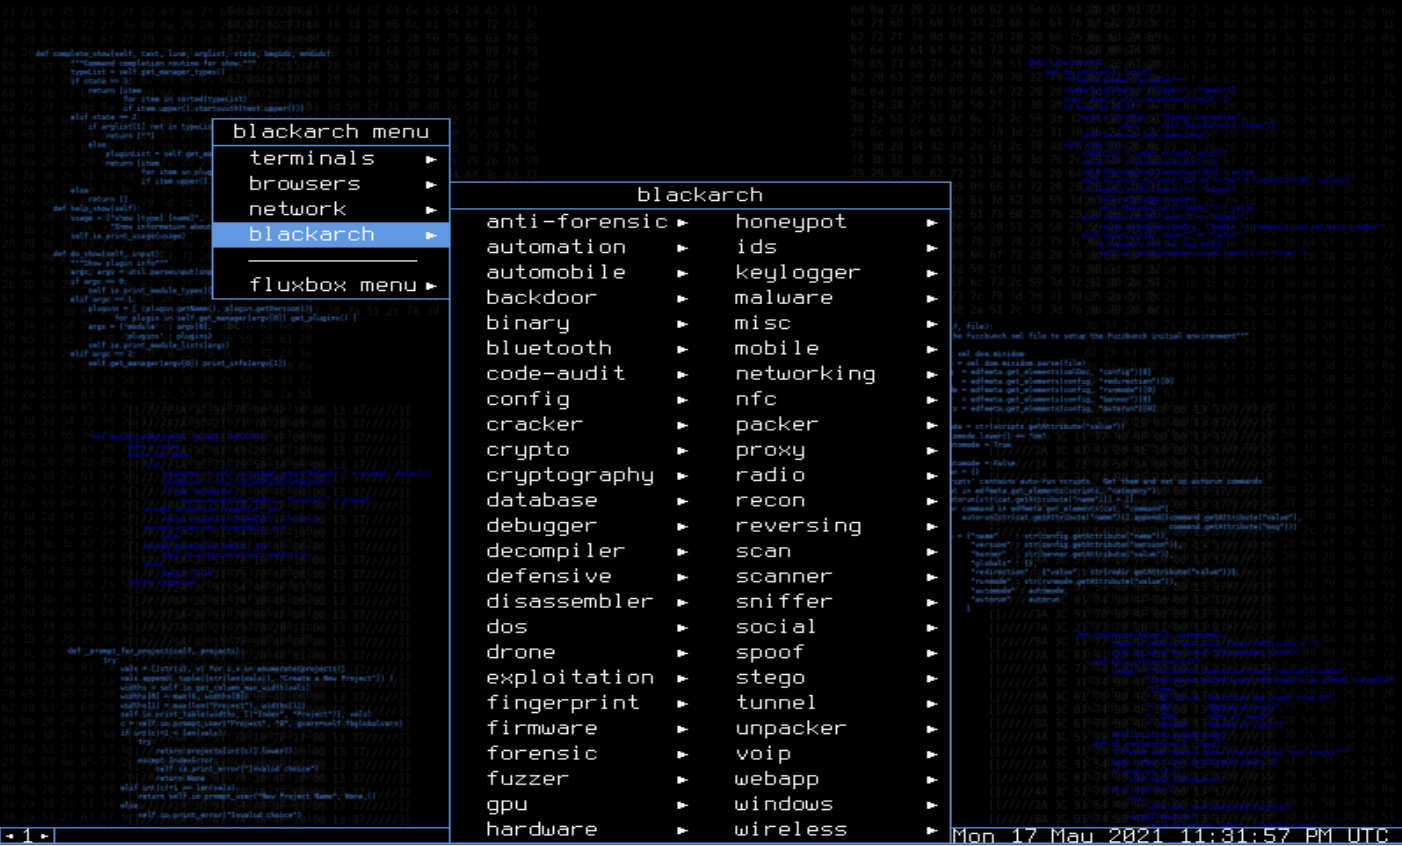
Task: Click the toolbar clock display
Action: (1170, 836)
